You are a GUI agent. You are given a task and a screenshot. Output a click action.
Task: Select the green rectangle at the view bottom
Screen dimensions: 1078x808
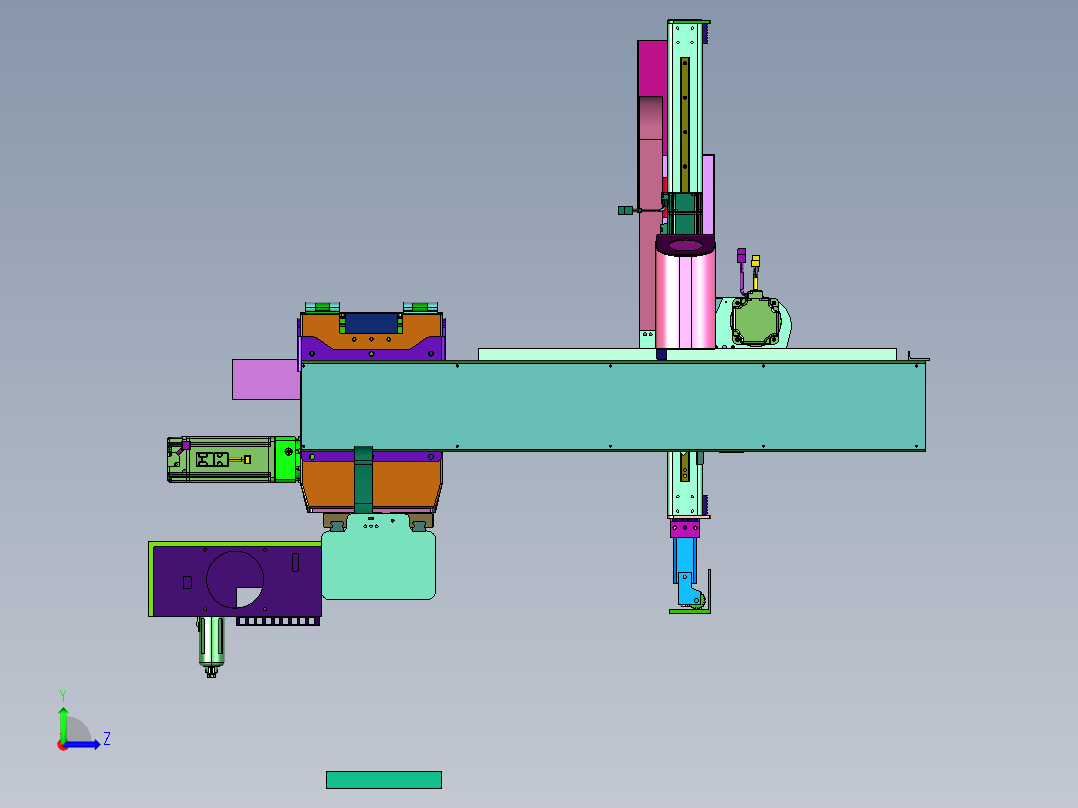coord(384,780)
